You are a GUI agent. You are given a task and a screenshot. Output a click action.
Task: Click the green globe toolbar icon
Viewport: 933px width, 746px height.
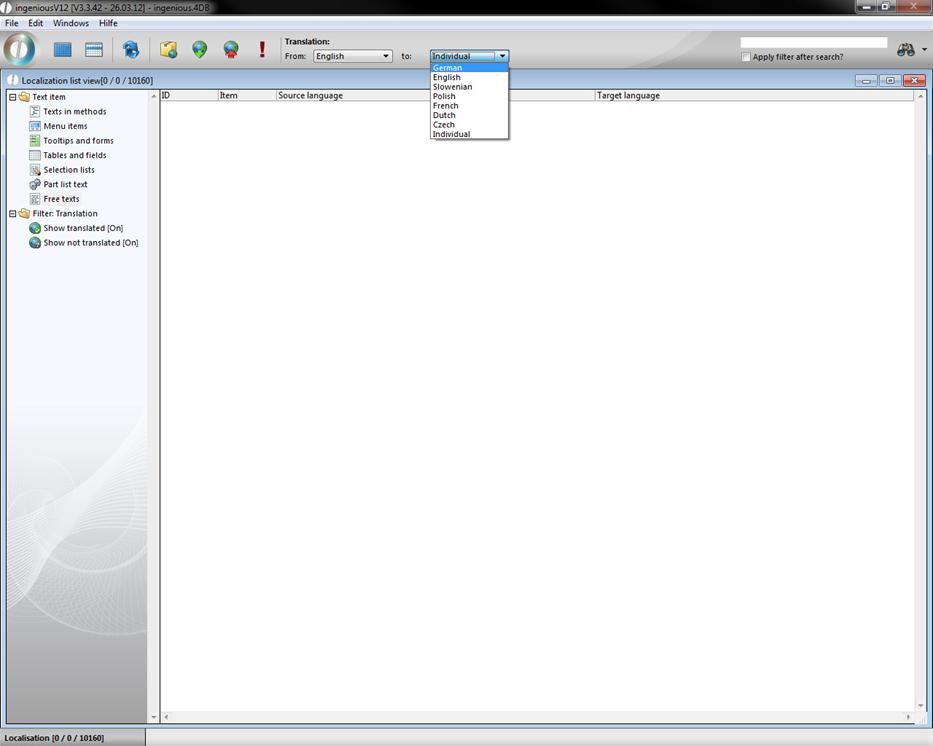[200, 49]
